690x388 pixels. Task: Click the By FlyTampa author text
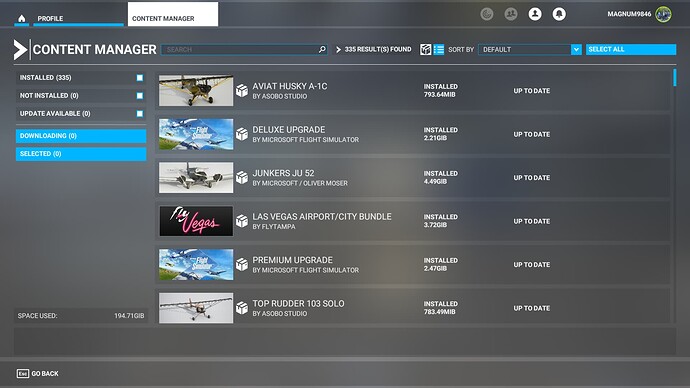click(274, 227)
